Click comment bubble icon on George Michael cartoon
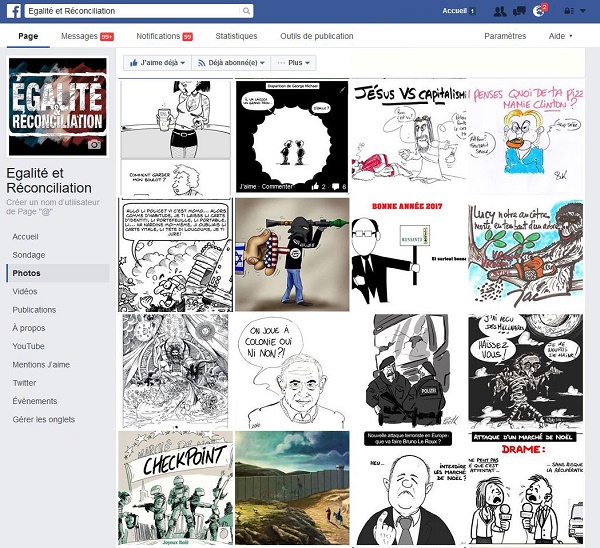 tap(336, 186)
